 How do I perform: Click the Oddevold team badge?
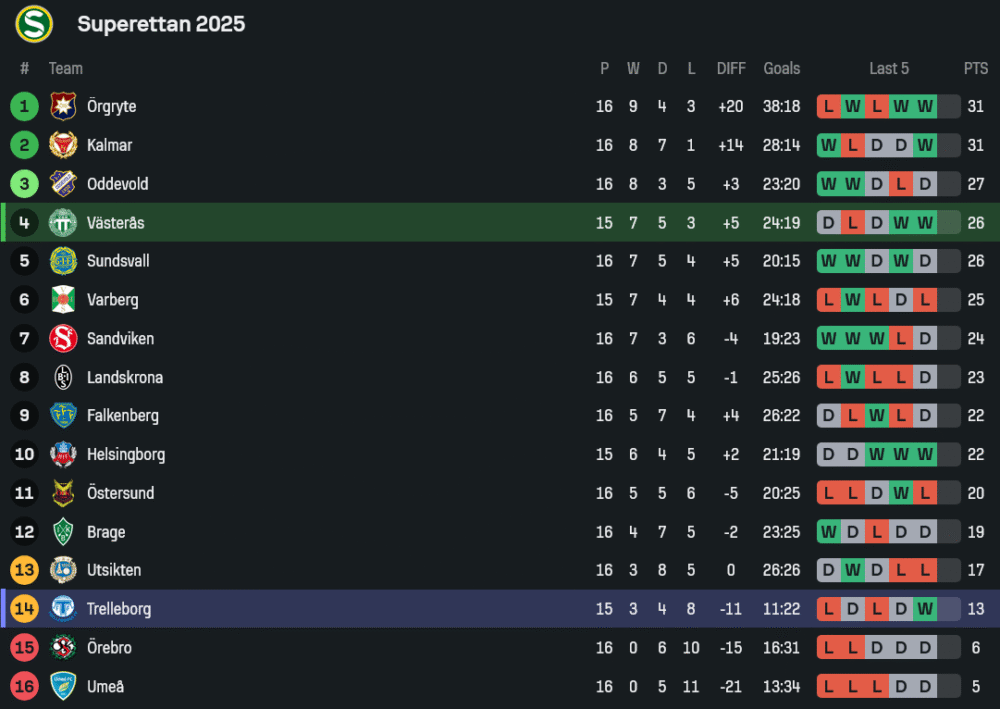63,184
